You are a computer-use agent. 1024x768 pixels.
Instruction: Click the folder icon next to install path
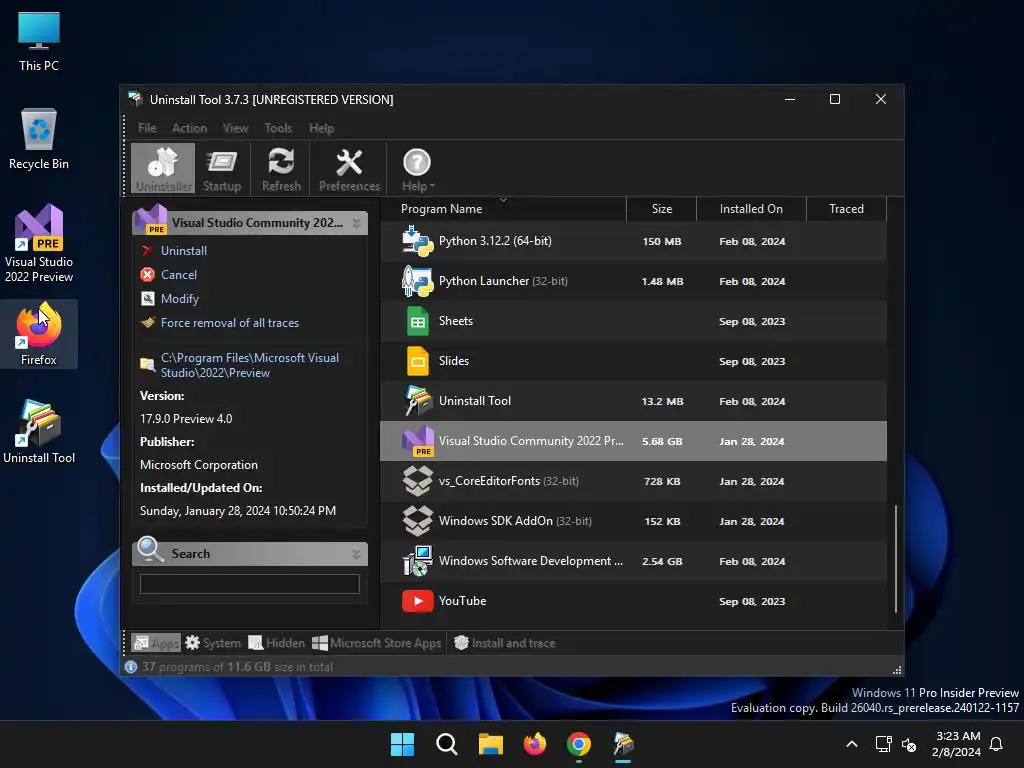pyautogui.click(x=148, y=364)
